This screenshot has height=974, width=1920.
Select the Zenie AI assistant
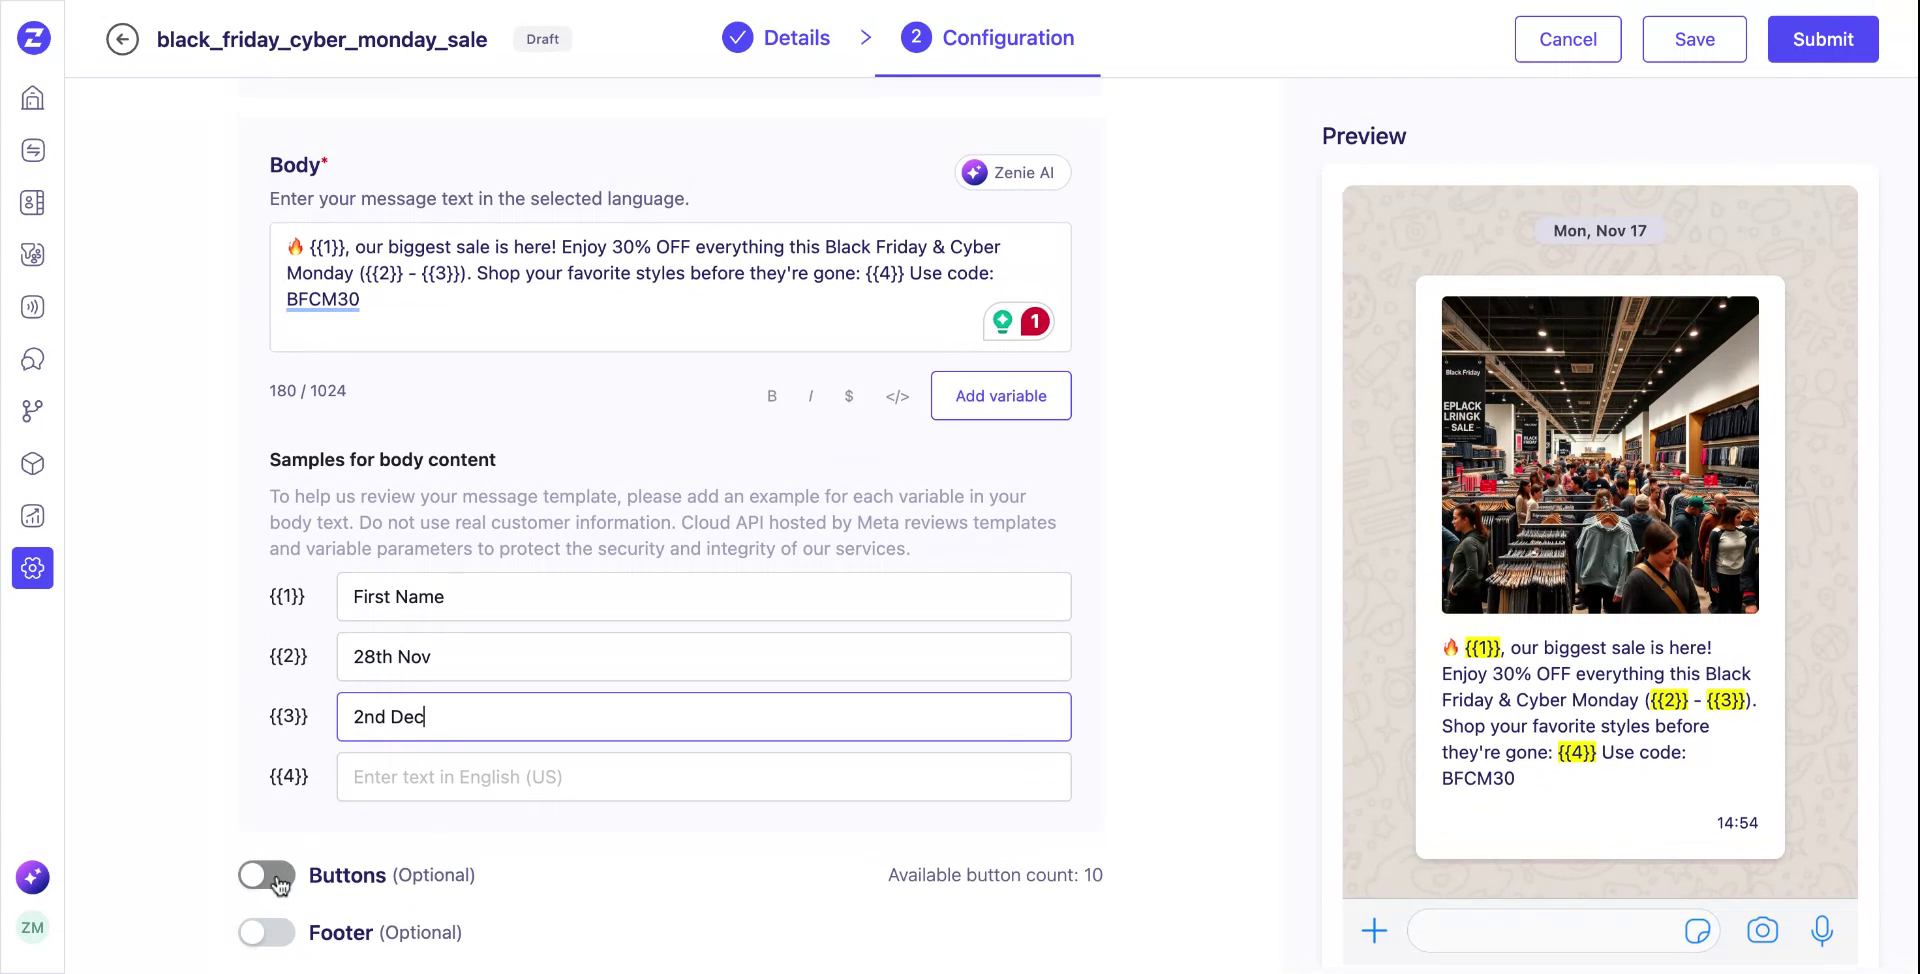[1012, 172]
